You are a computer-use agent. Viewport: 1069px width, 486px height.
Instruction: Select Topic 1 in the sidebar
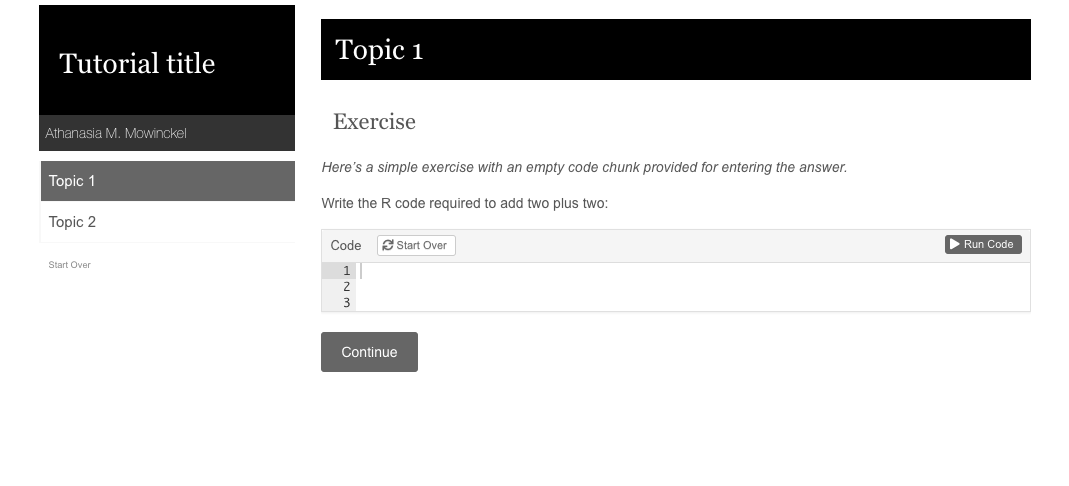pyautogui.click(x=168, y=181)
